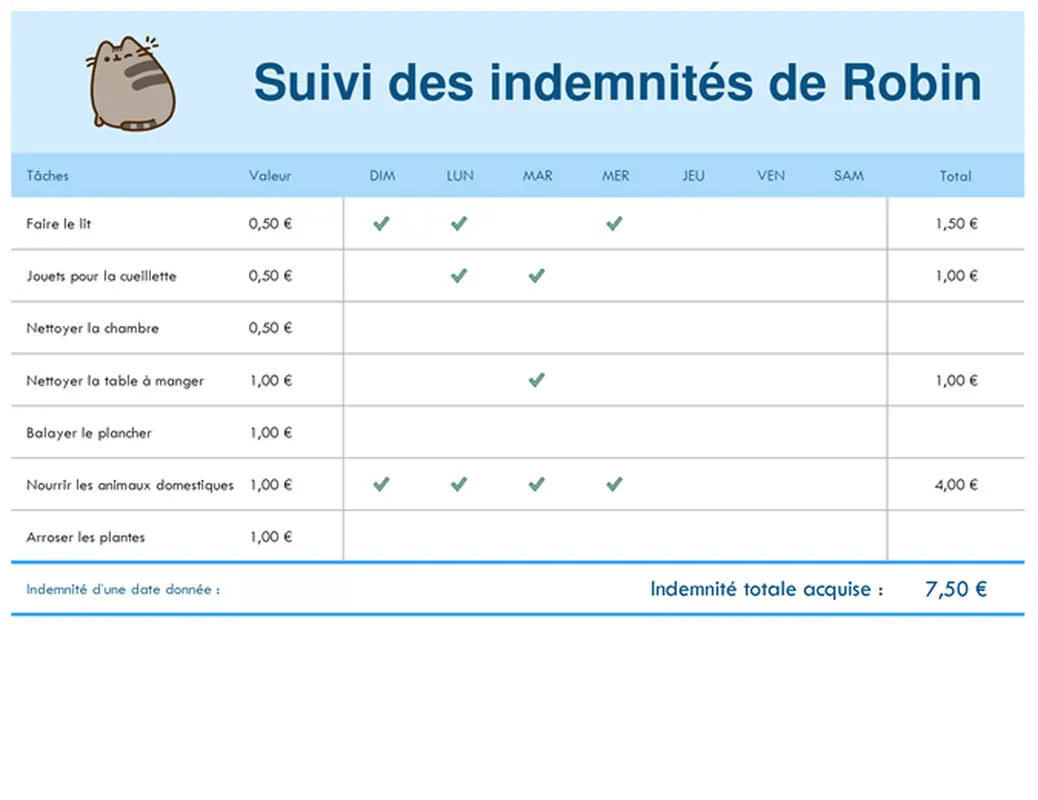Click the Indemnité totale acquise value 7,50 €
1038x800 pixels.
[x=954, y=589]
